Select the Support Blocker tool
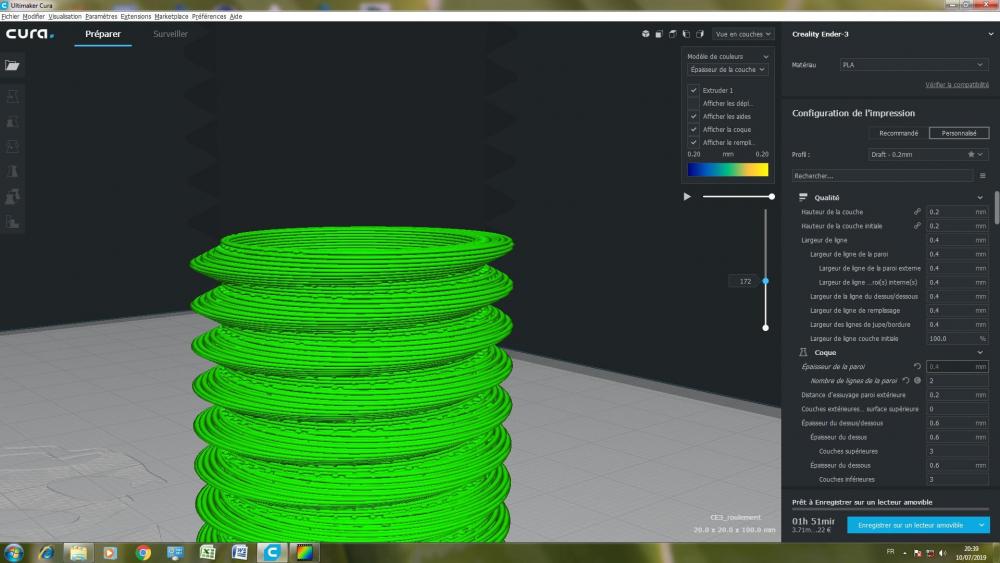The width and height of the screenshot is (1000, 563). coord(12,221)
